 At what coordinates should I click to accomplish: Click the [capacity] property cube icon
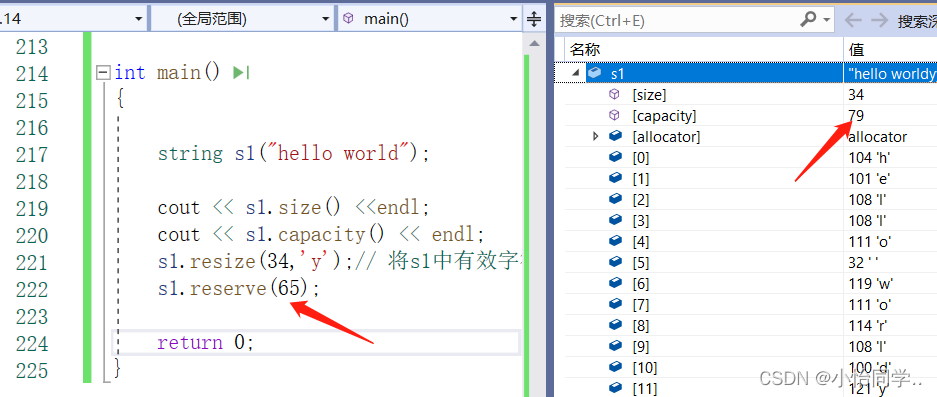click(x=614, y=115)
